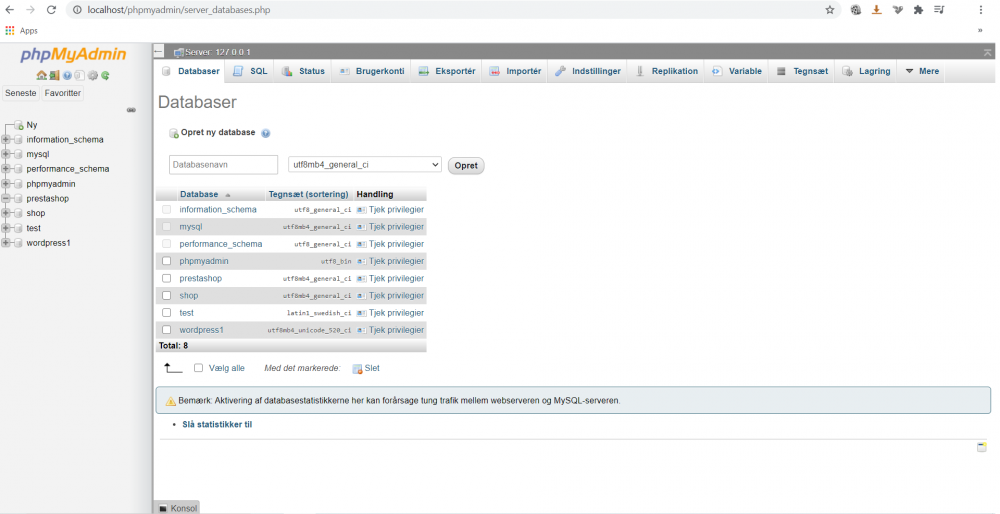
Task: Open the media control playlist icon
Action: tap(939, 10)
